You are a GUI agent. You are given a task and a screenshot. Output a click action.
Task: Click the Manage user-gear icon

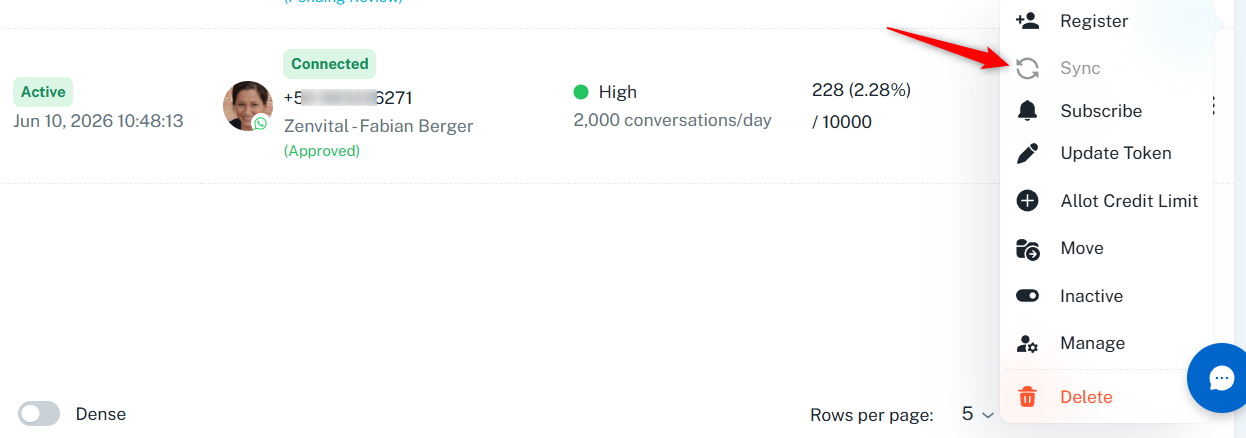(x=1027, y=344)
